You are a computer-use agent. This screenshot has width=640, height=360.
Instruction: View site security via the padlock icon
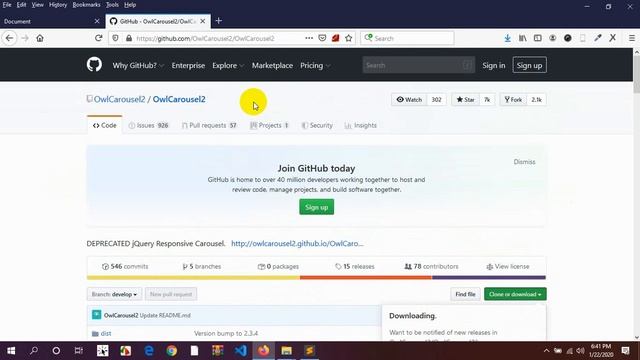click(x=129, y=38)
